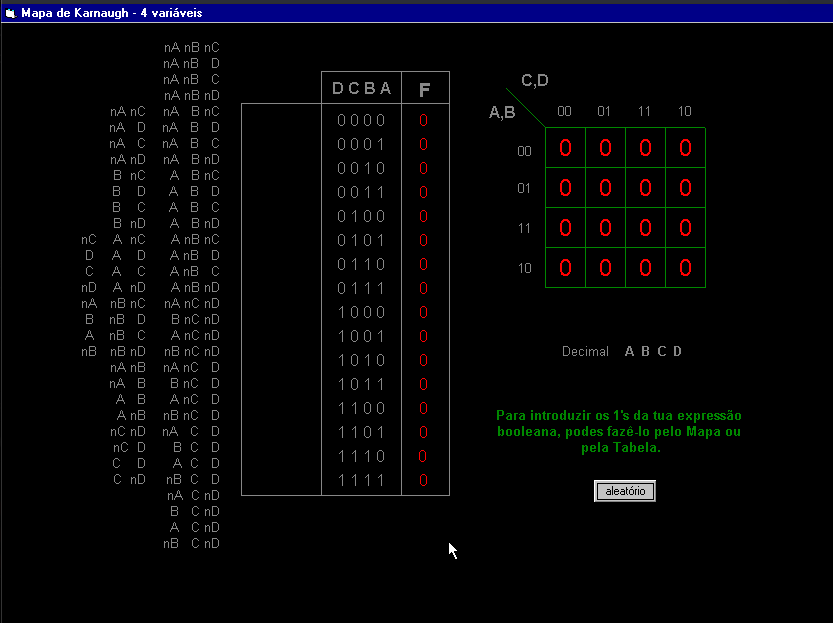Toggle map cell at AB=10, CD=10
This screenshot has height=623, width=833.
click(685, 268)
